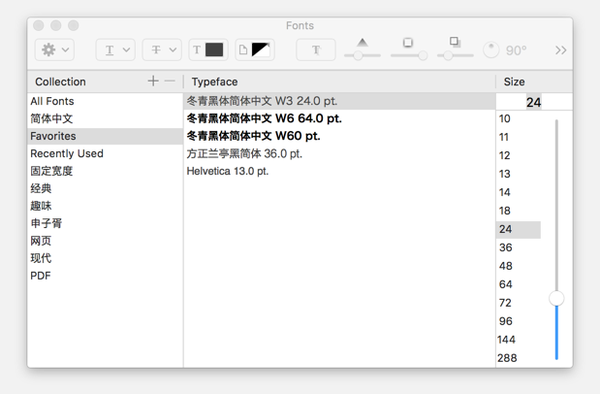Select font size 64
The height and width of the screenshot is (394, 600).
pos(518,285)
